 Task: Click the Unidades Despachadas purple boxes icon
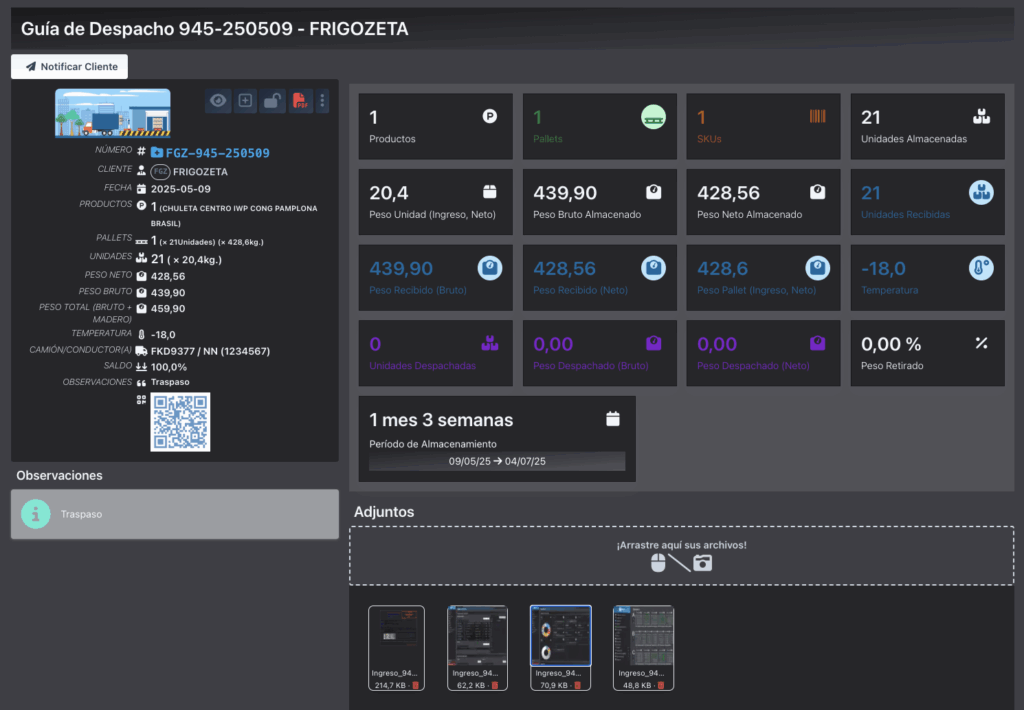pos(490,343)
